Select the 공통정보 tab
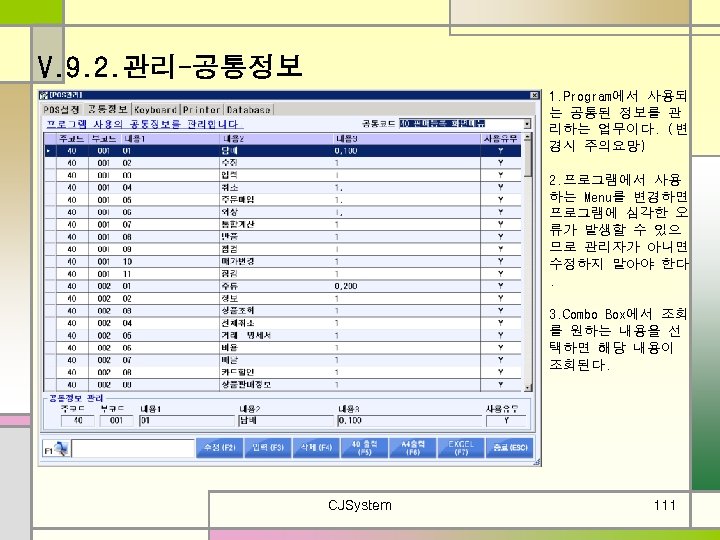Viewport: 720px width, 540px height. coord(107,109)
